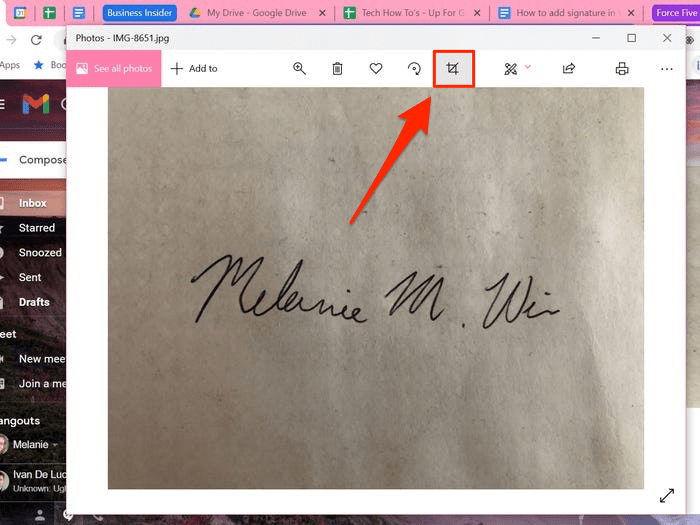The height and width of the screenshot is (525, 700).
Task: Reload the browser page
Action: 36,40
